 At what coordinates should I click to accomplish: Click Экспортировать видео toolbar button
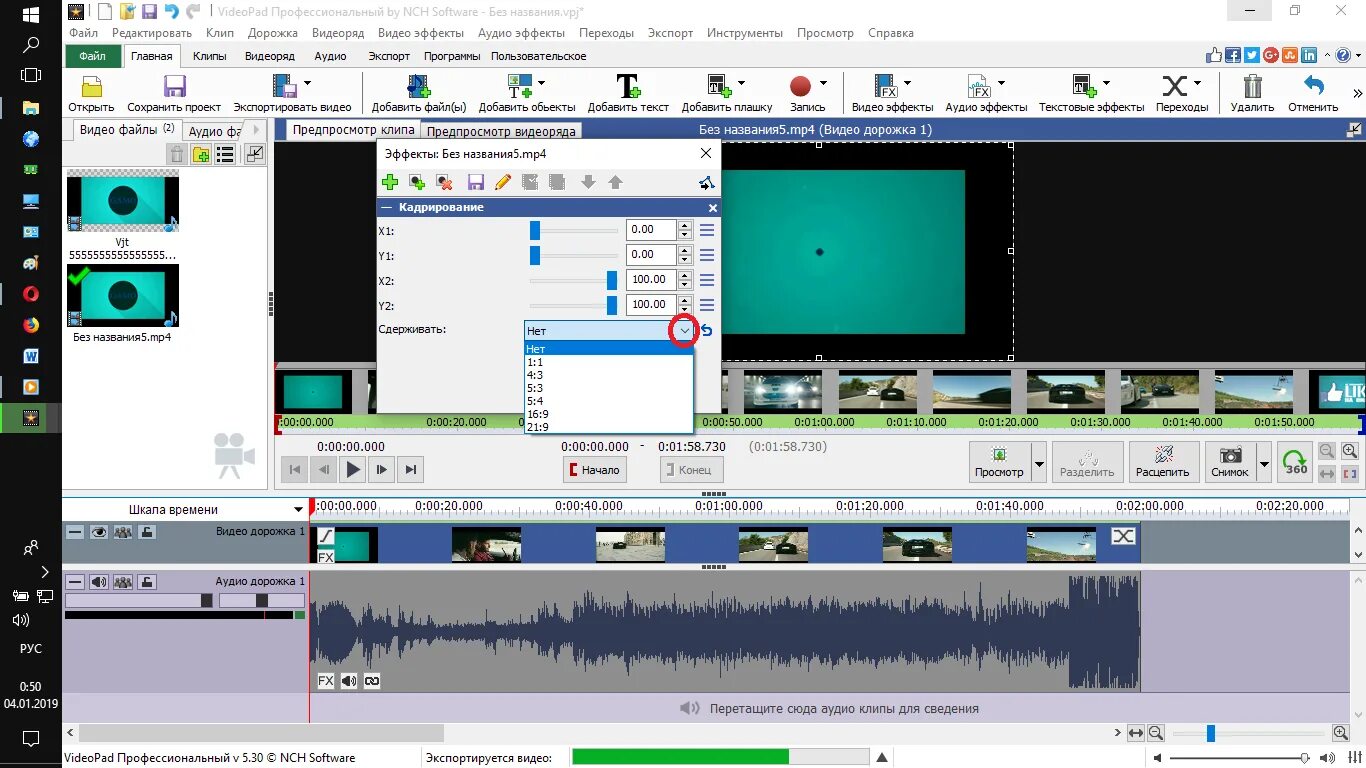pos(292,94)
